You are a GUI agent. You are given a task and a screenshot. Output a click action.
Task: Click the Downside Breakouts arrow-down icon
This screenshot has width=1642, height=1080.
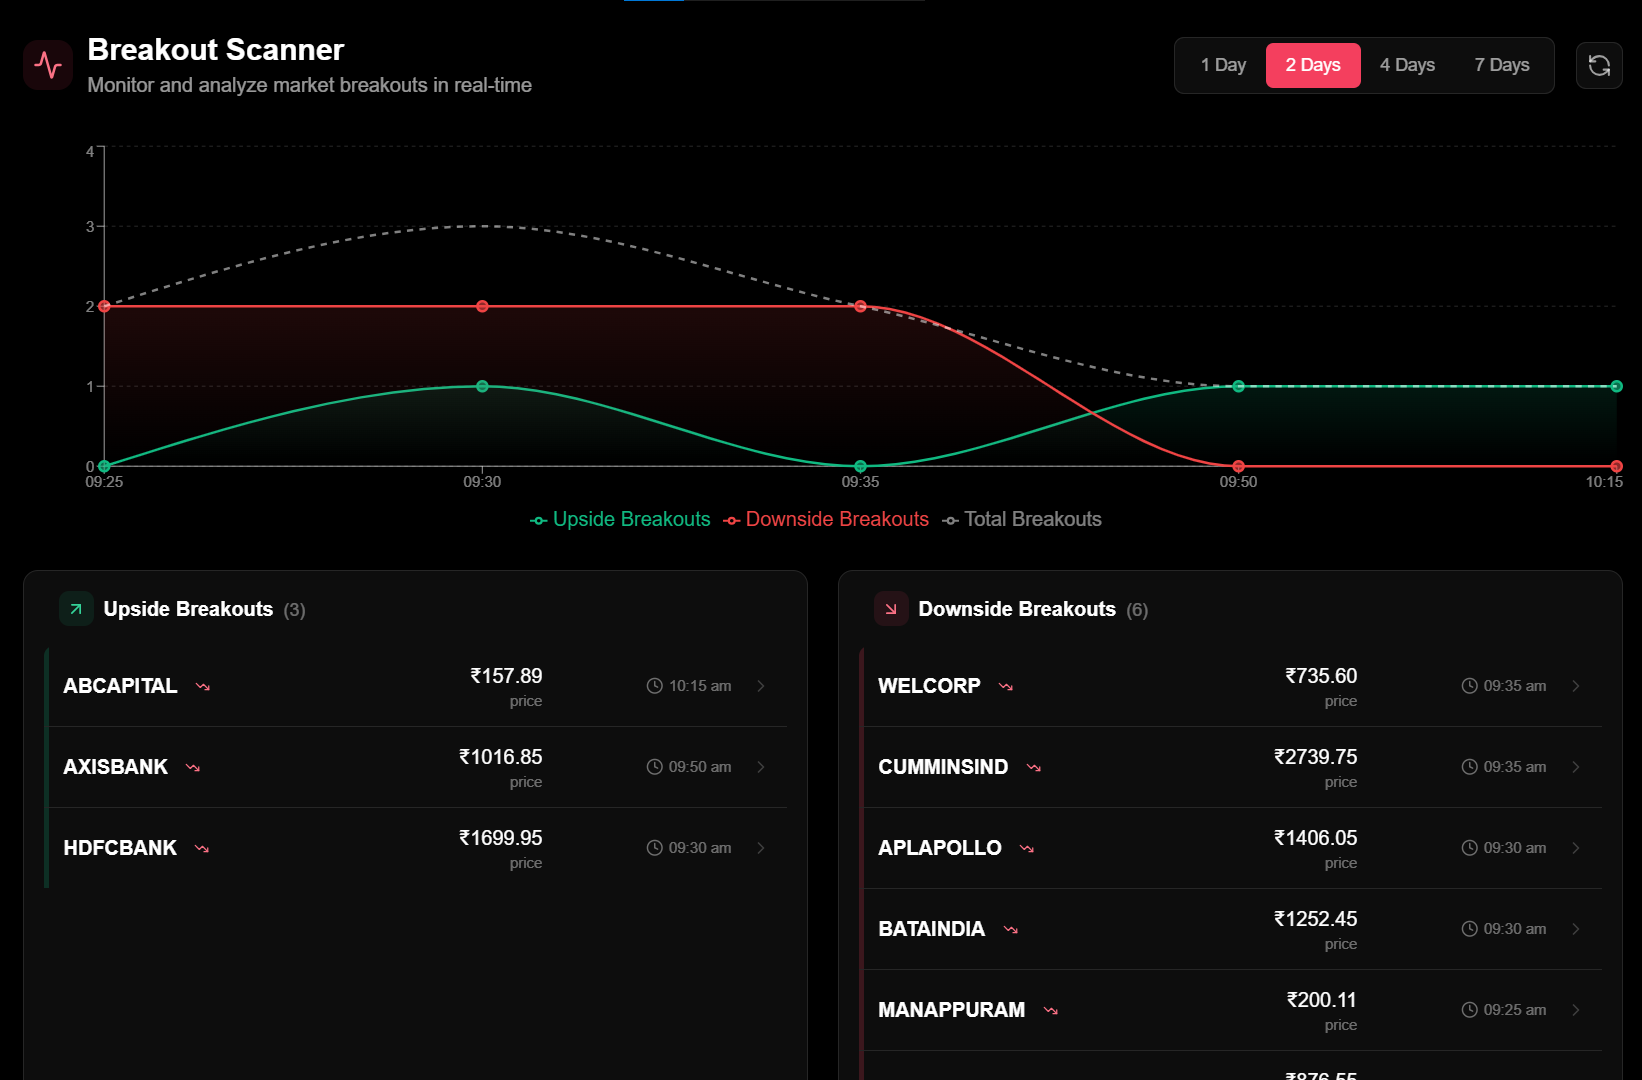point(891,609)
